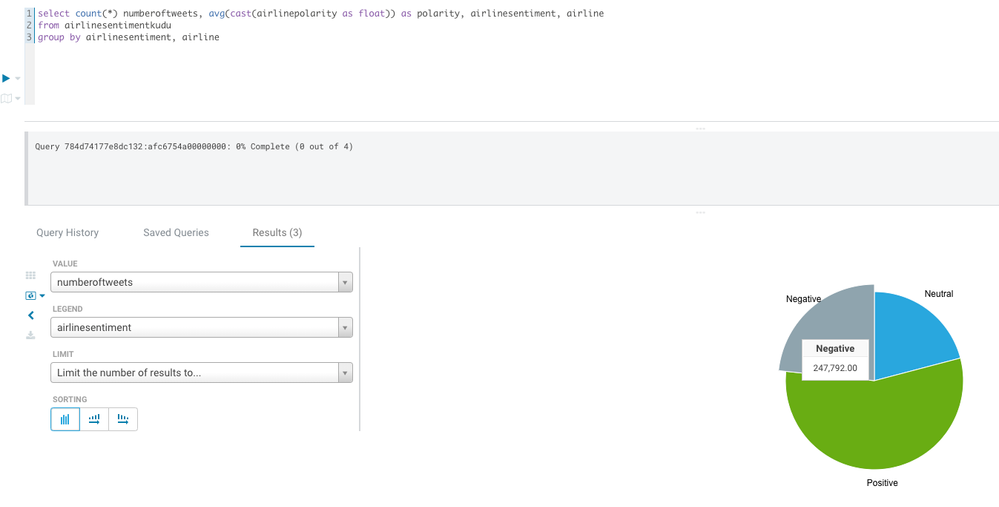999x507 pixels.
Task: Open the dropdown arrow beside the play button
Action: coord(18,79)
